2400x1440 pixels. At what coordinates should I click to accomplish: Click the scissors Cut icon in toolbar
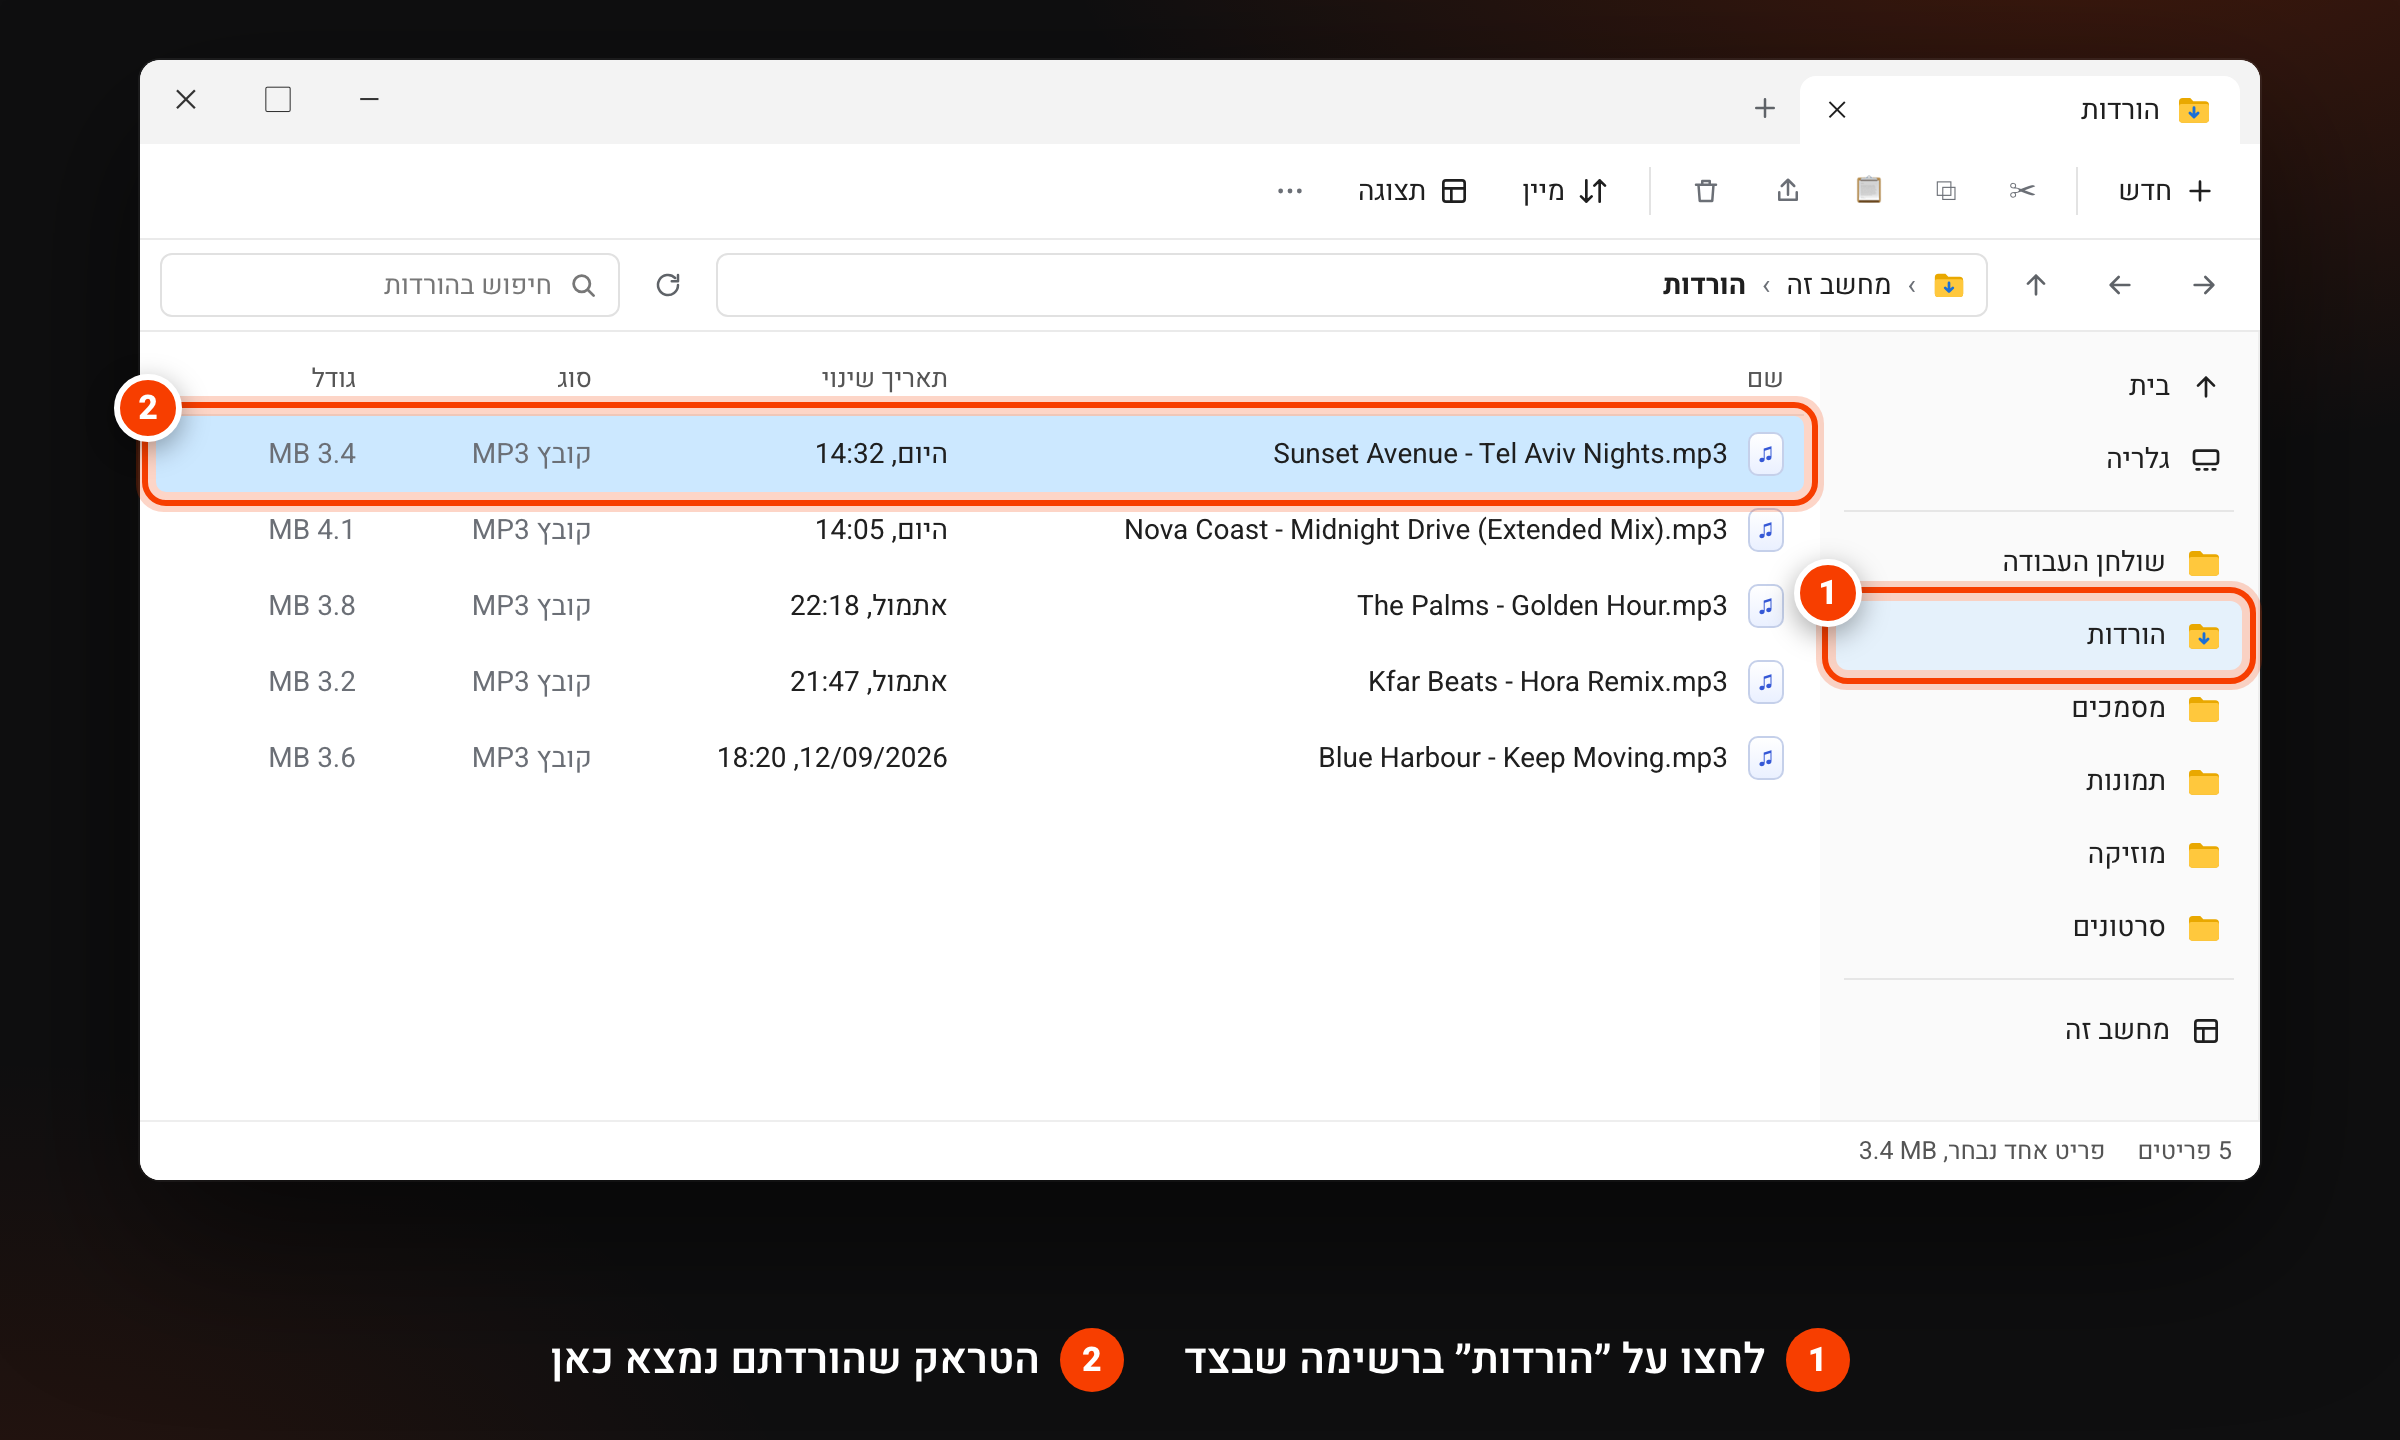click(2021, 190)
